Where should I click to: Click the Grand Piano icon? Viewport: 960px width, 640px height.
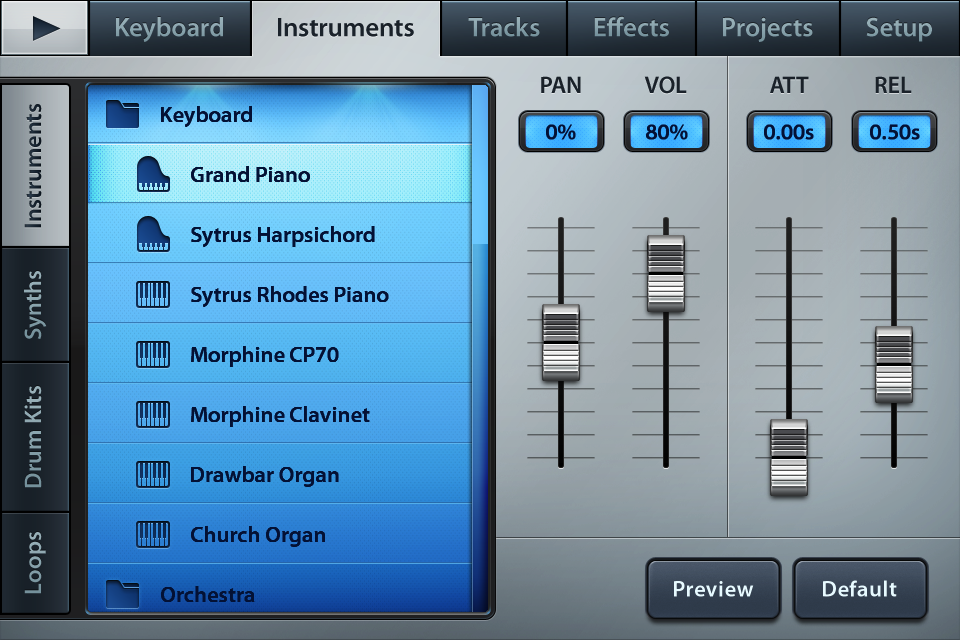pos(152,175)
